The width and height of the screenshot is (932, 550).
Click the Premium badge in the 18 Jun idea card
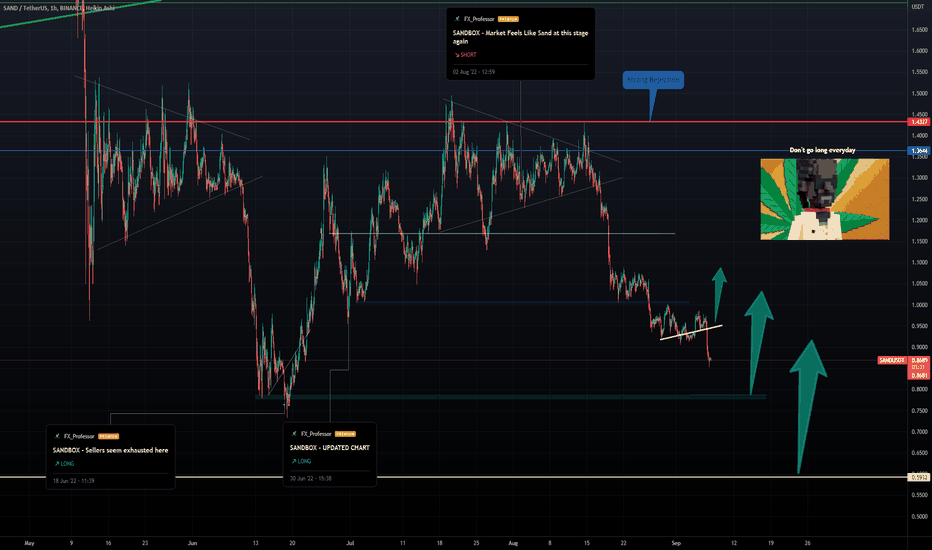coord(108,436)
